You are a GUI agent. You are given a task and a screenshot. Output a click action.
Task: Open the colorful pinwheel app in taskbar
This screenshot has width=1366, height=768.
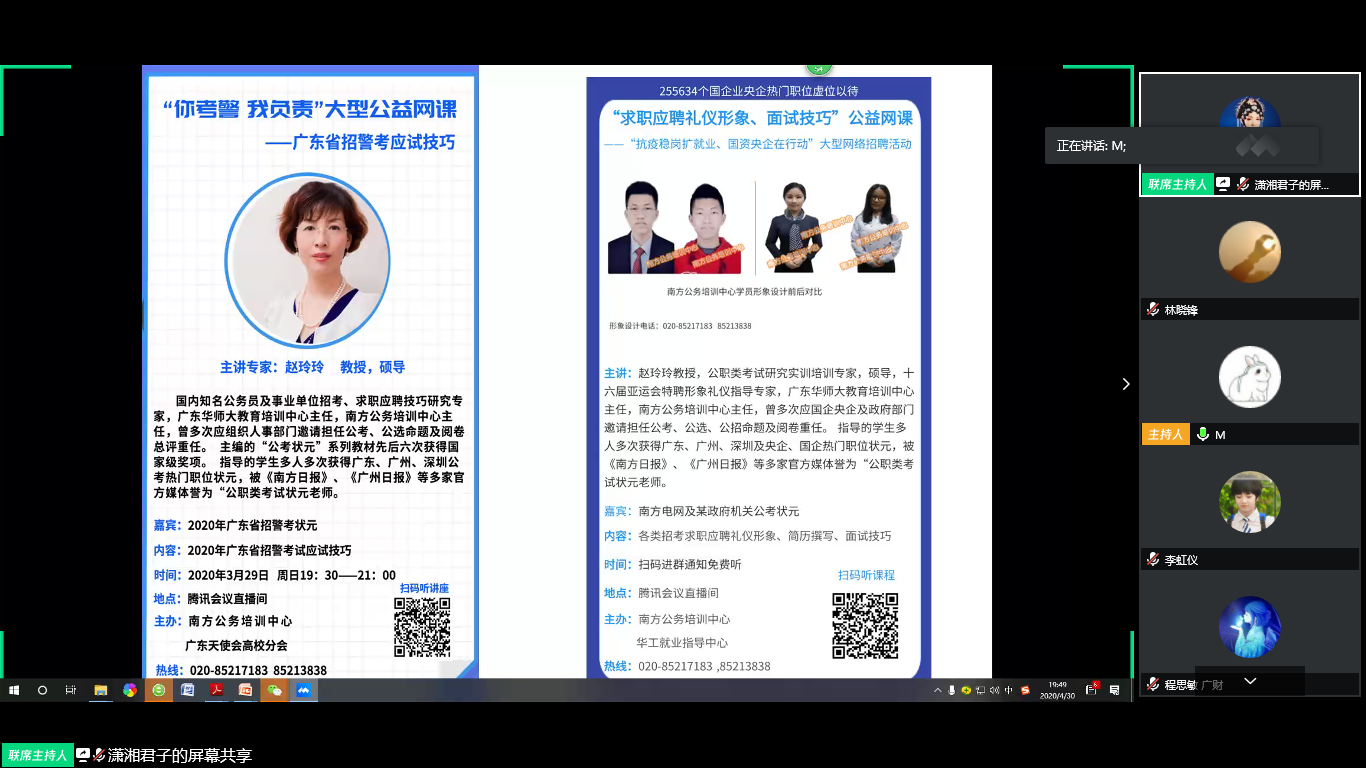click(130, 690)
